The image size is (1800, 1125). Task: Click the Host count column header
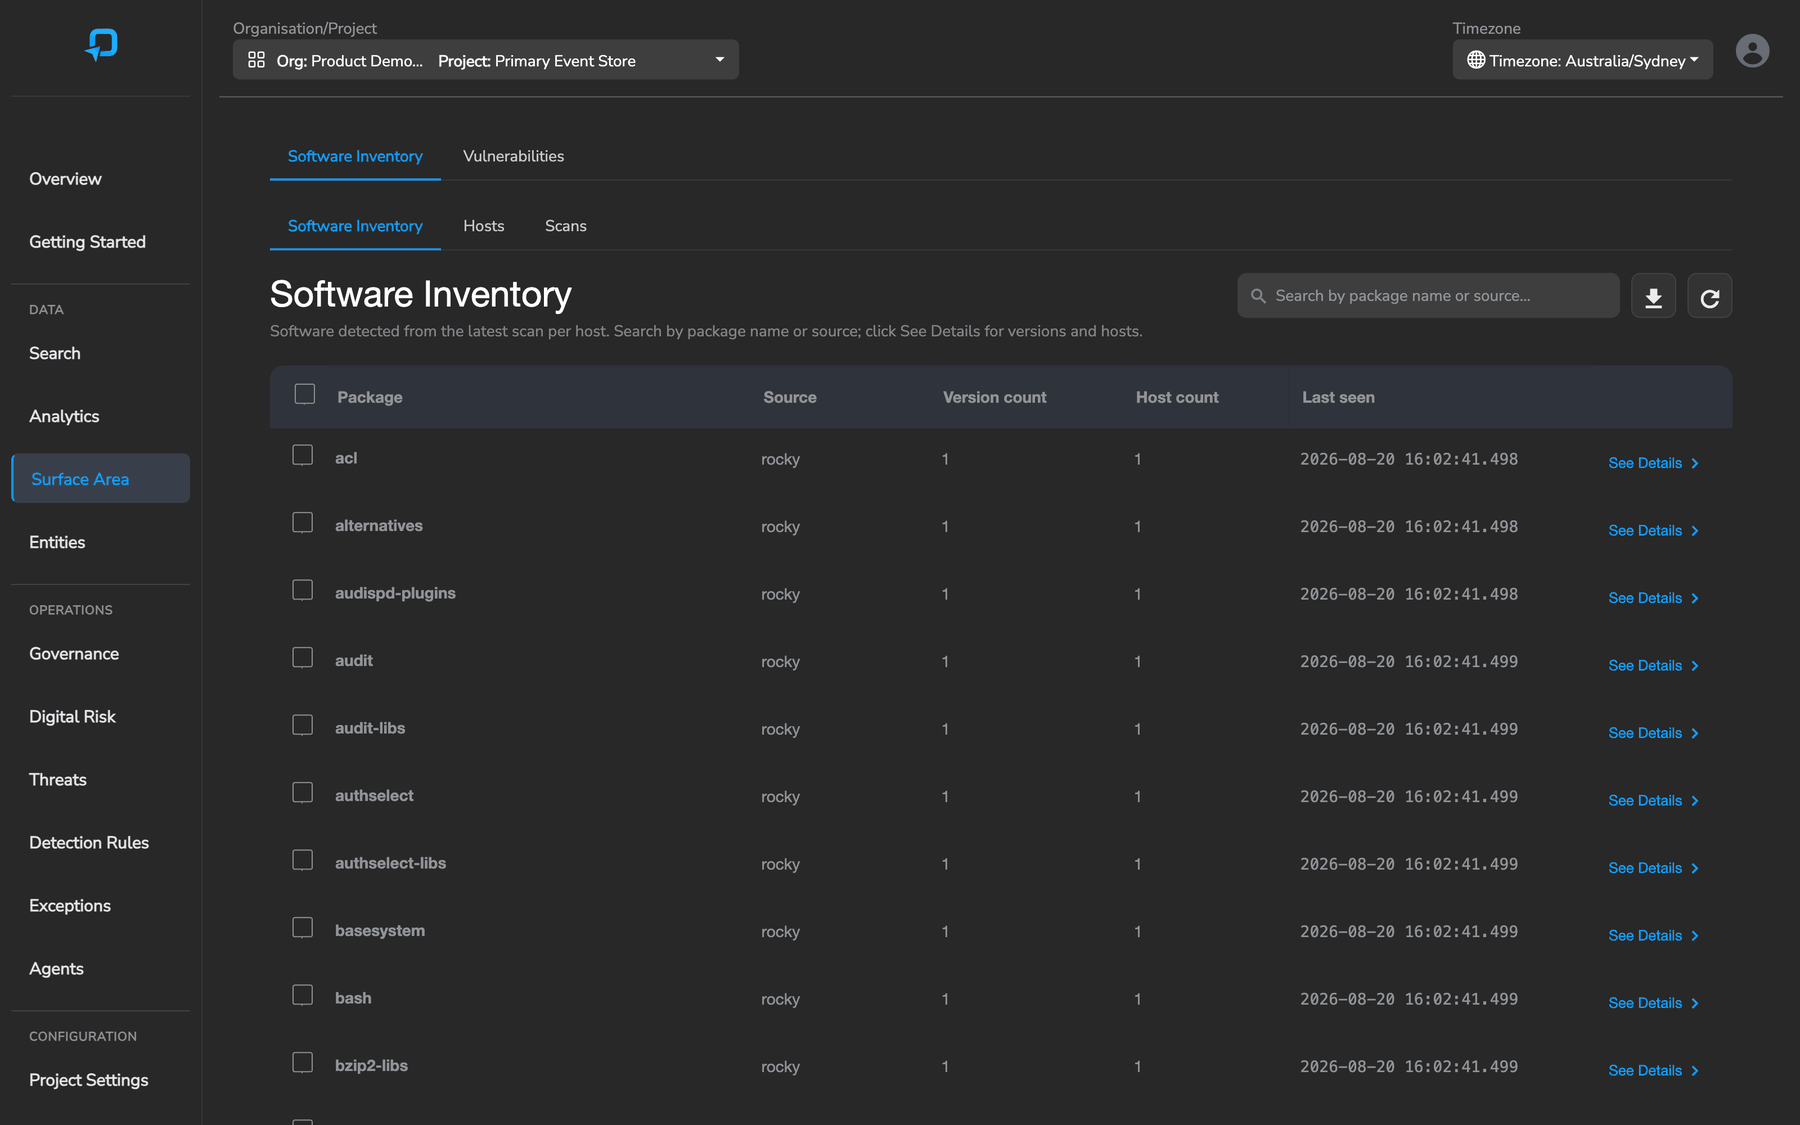click(x=1177, y=397)
